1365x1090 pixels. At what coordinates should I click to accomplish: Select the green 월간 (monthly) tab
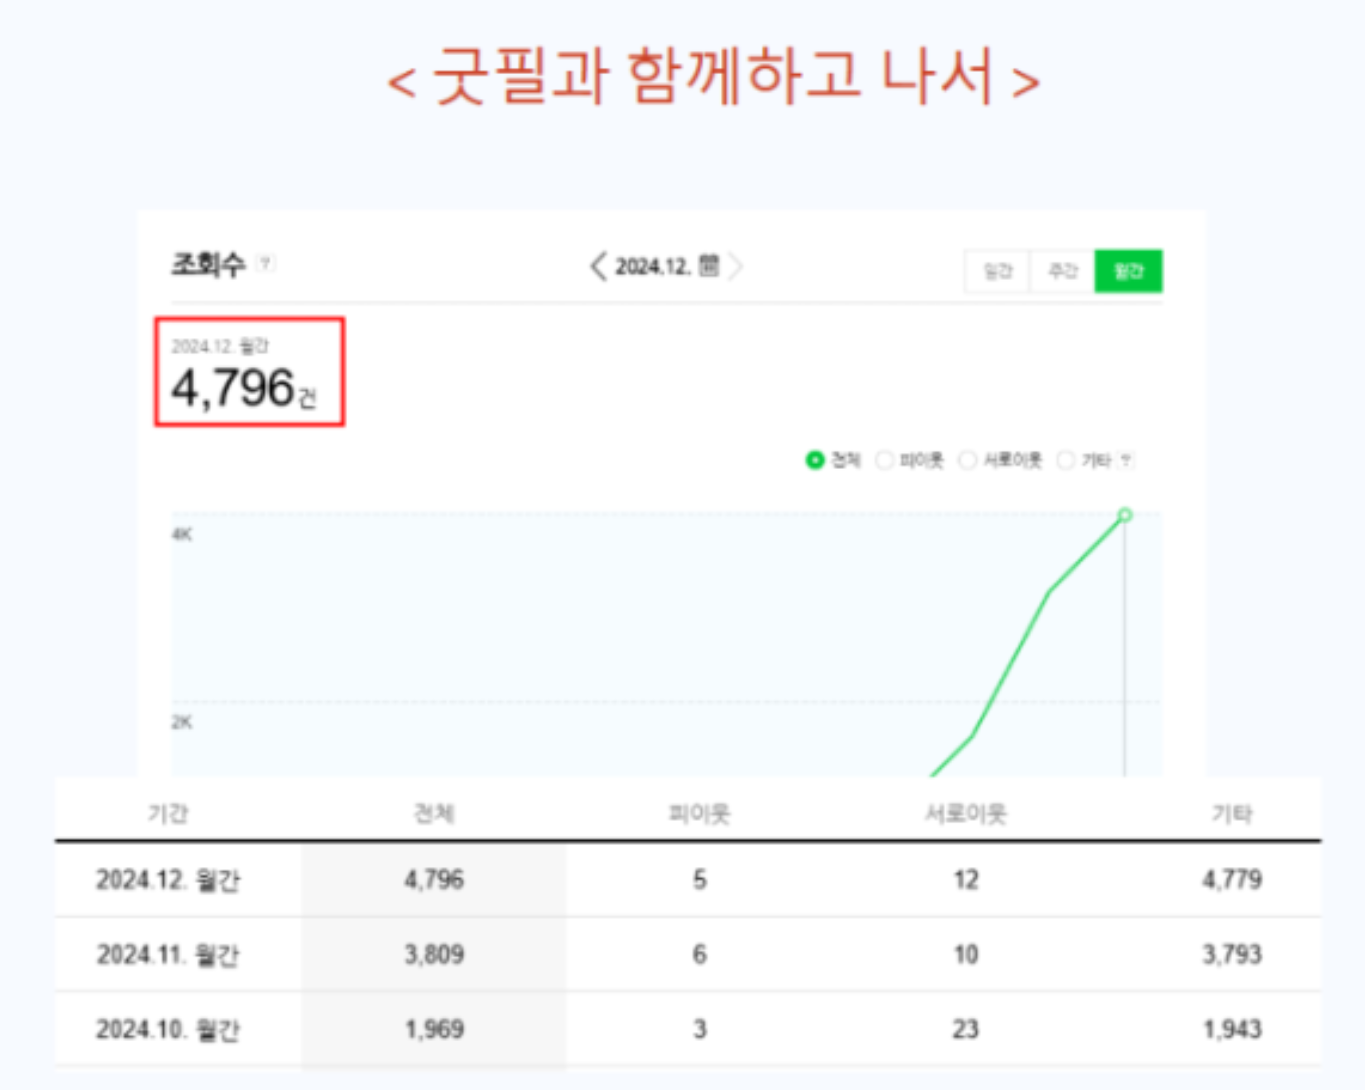pos(1128,271)
